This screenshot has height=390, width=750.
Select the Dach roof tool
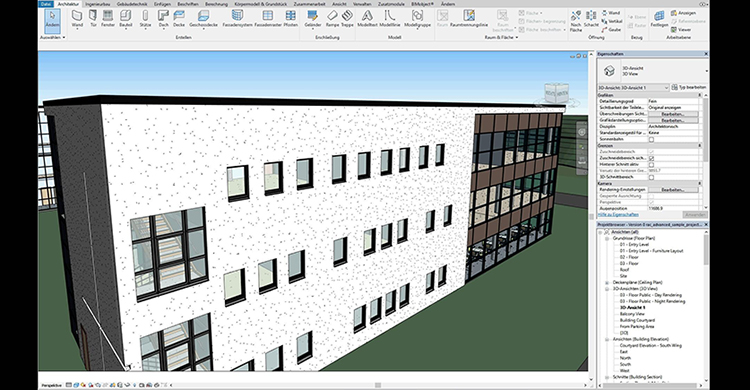164,19
